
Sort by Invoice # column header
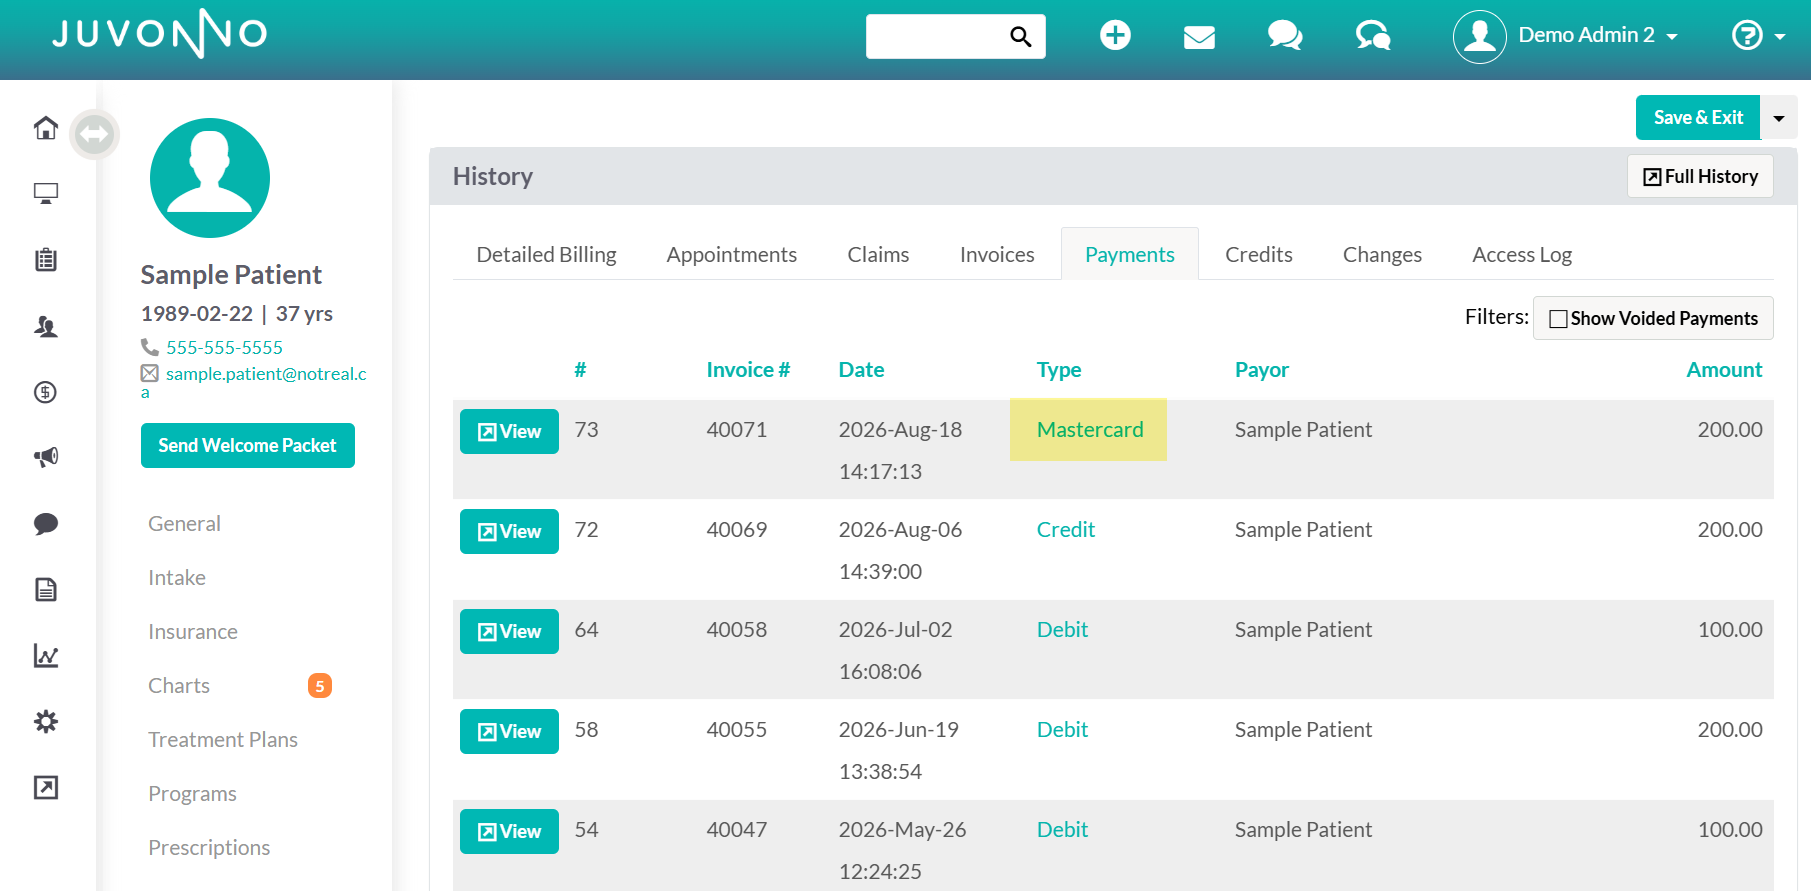pyautogui.click(x=748, y=369)
